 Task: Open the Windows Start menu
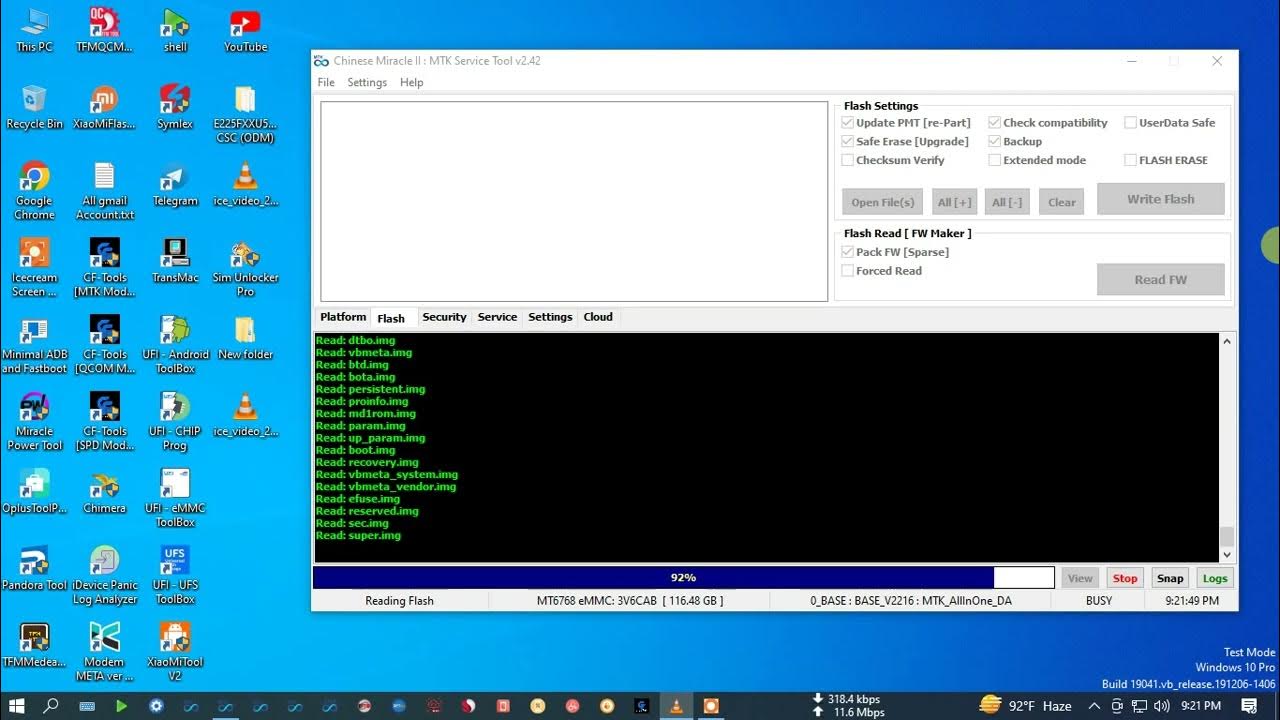pyautogui.click(x=16, y=706)
